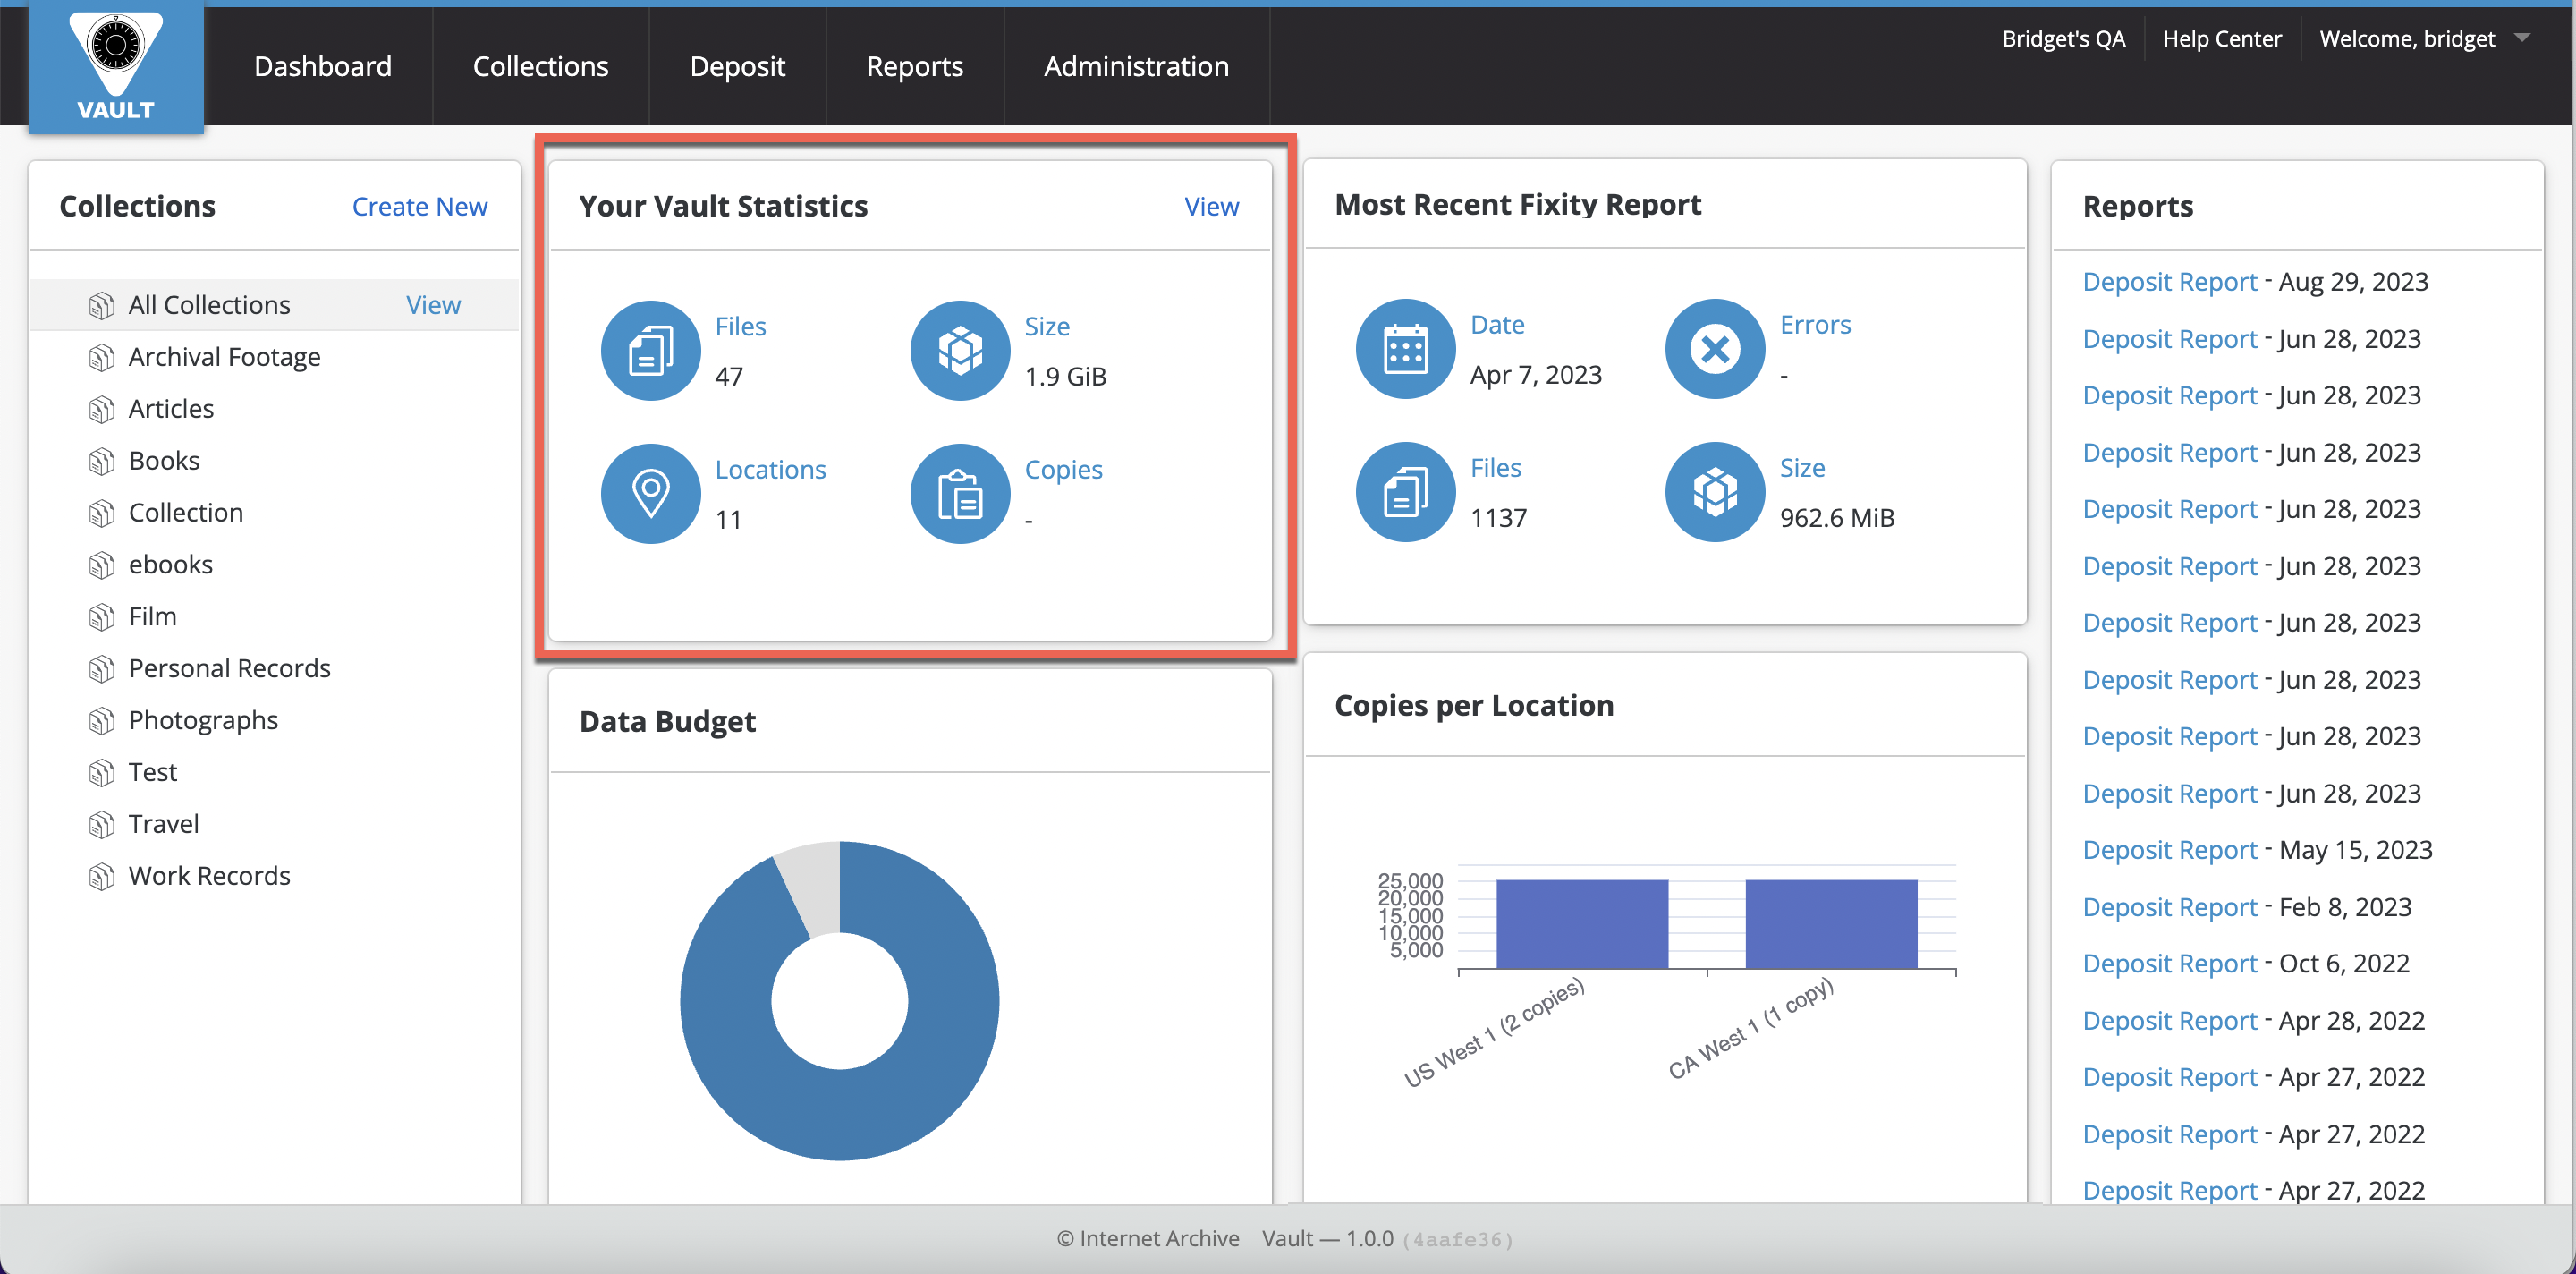The width and height of the screenshot is (2576, 1274).
Task: Click the Locations pin icon
Action: pyautogui.click(x=650, y=494)
